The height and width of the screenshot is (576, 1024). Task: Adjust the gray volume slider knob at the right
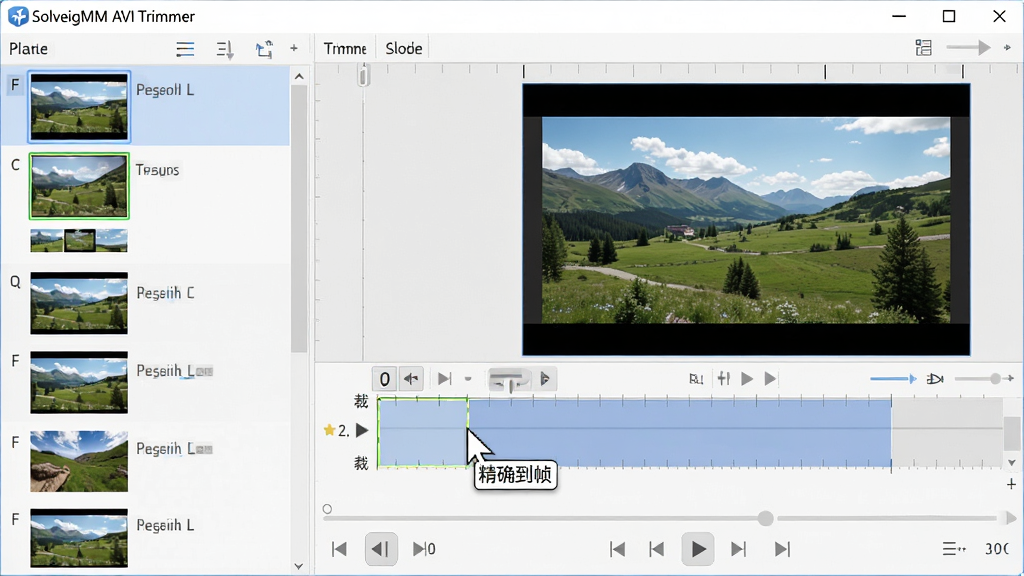pyautogui.click(x=995, y=379)
